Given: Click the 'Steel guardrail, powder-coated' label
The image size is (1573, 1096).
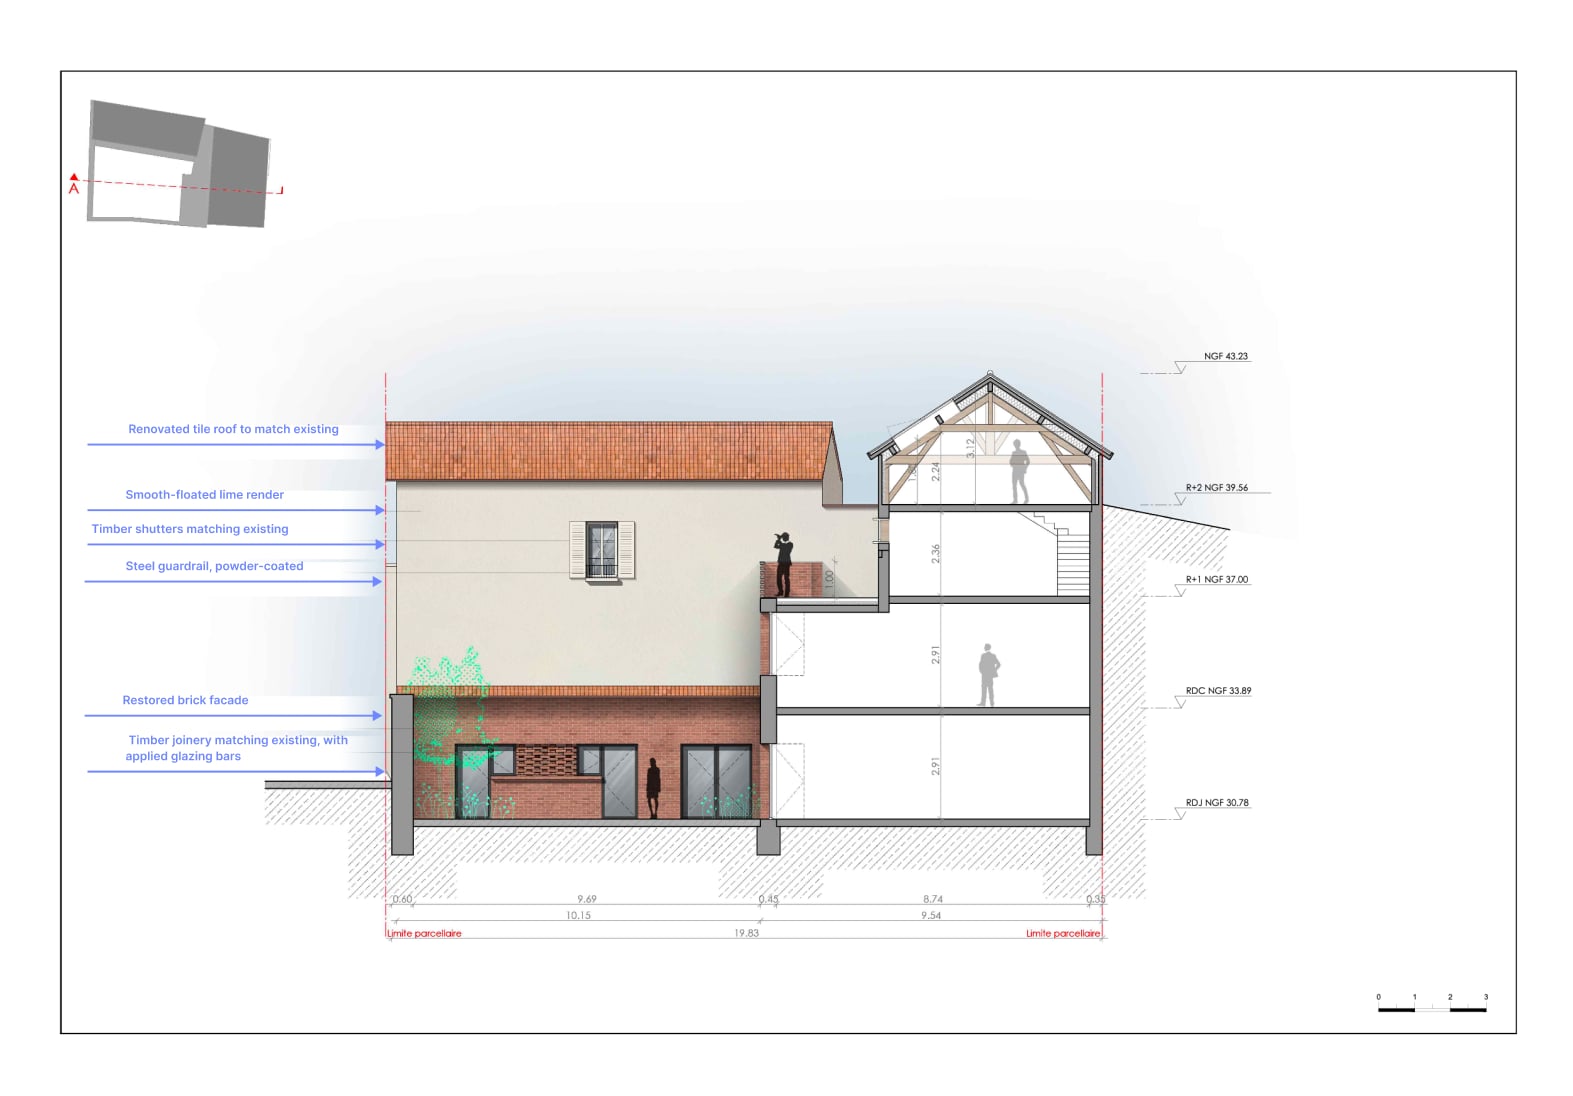Looking at the screenshot, I should click(214, 566).
